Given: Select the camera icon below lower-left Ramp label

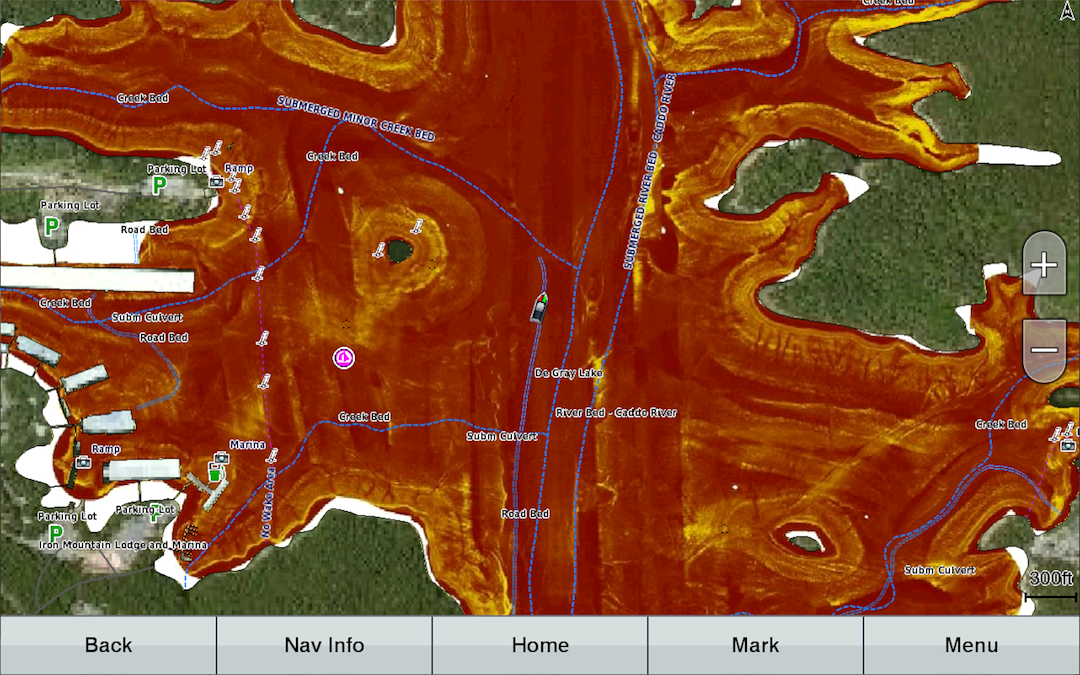Looking at the screenshot, I should click(x=83, y=462).
